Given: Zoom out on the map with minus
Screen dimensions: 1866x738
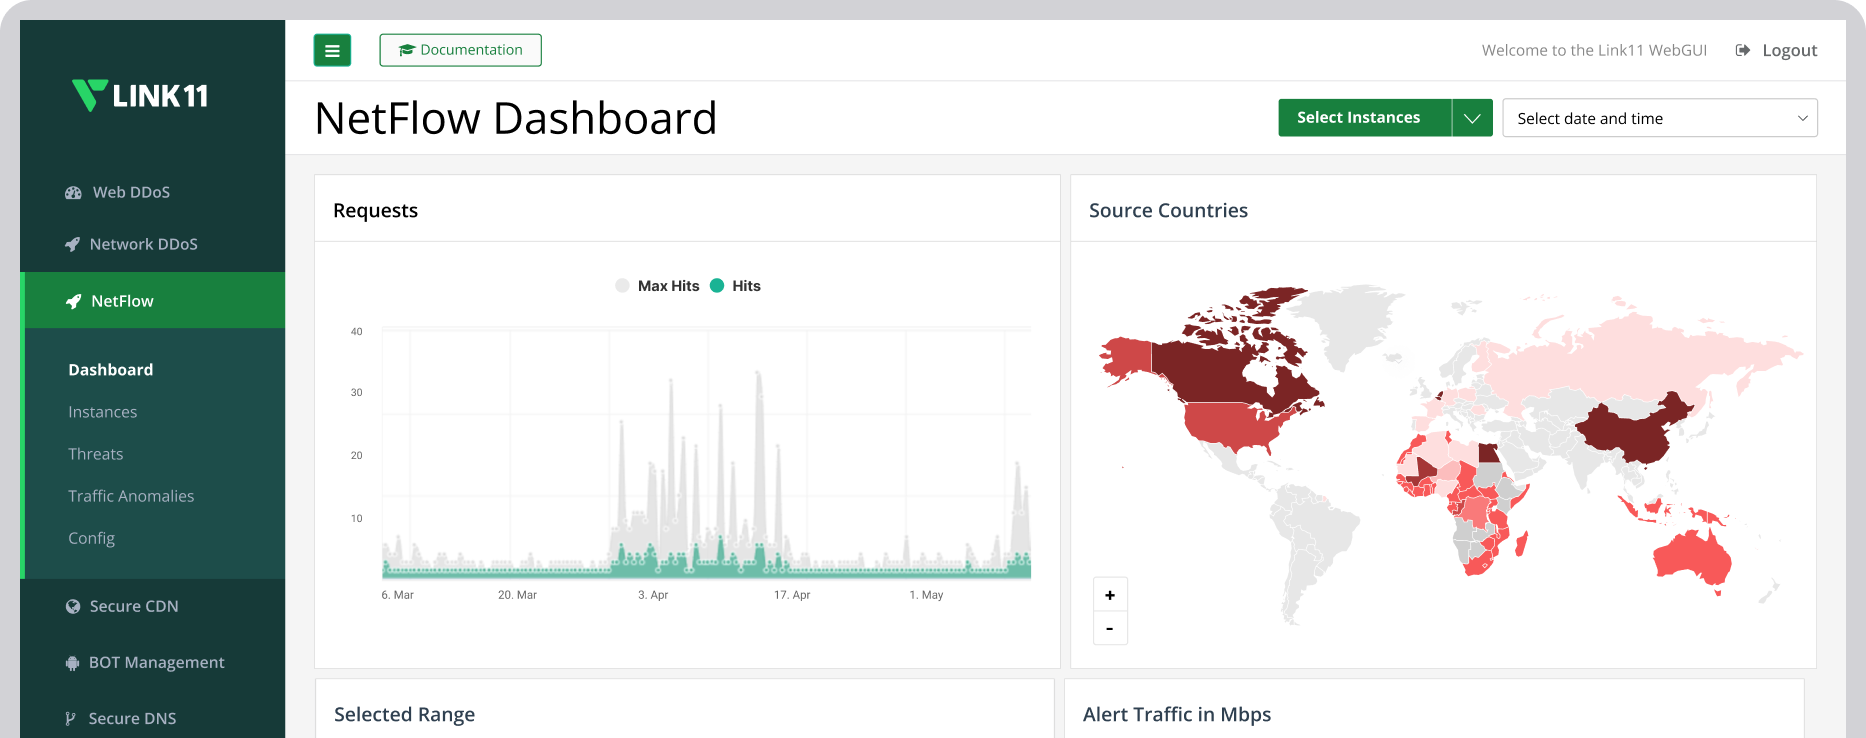Looking at the screenshot, I should coord(1110,628).
